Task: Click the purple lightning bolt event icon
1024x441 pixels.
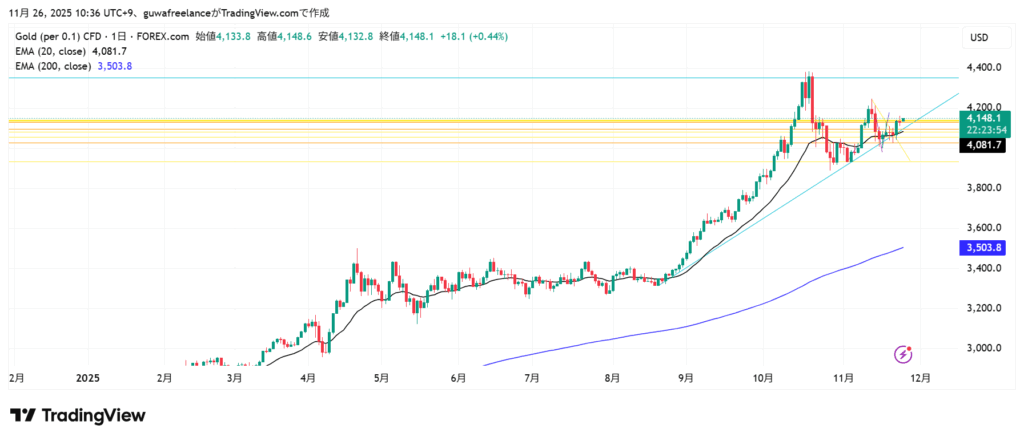Action: pos(904,354)
